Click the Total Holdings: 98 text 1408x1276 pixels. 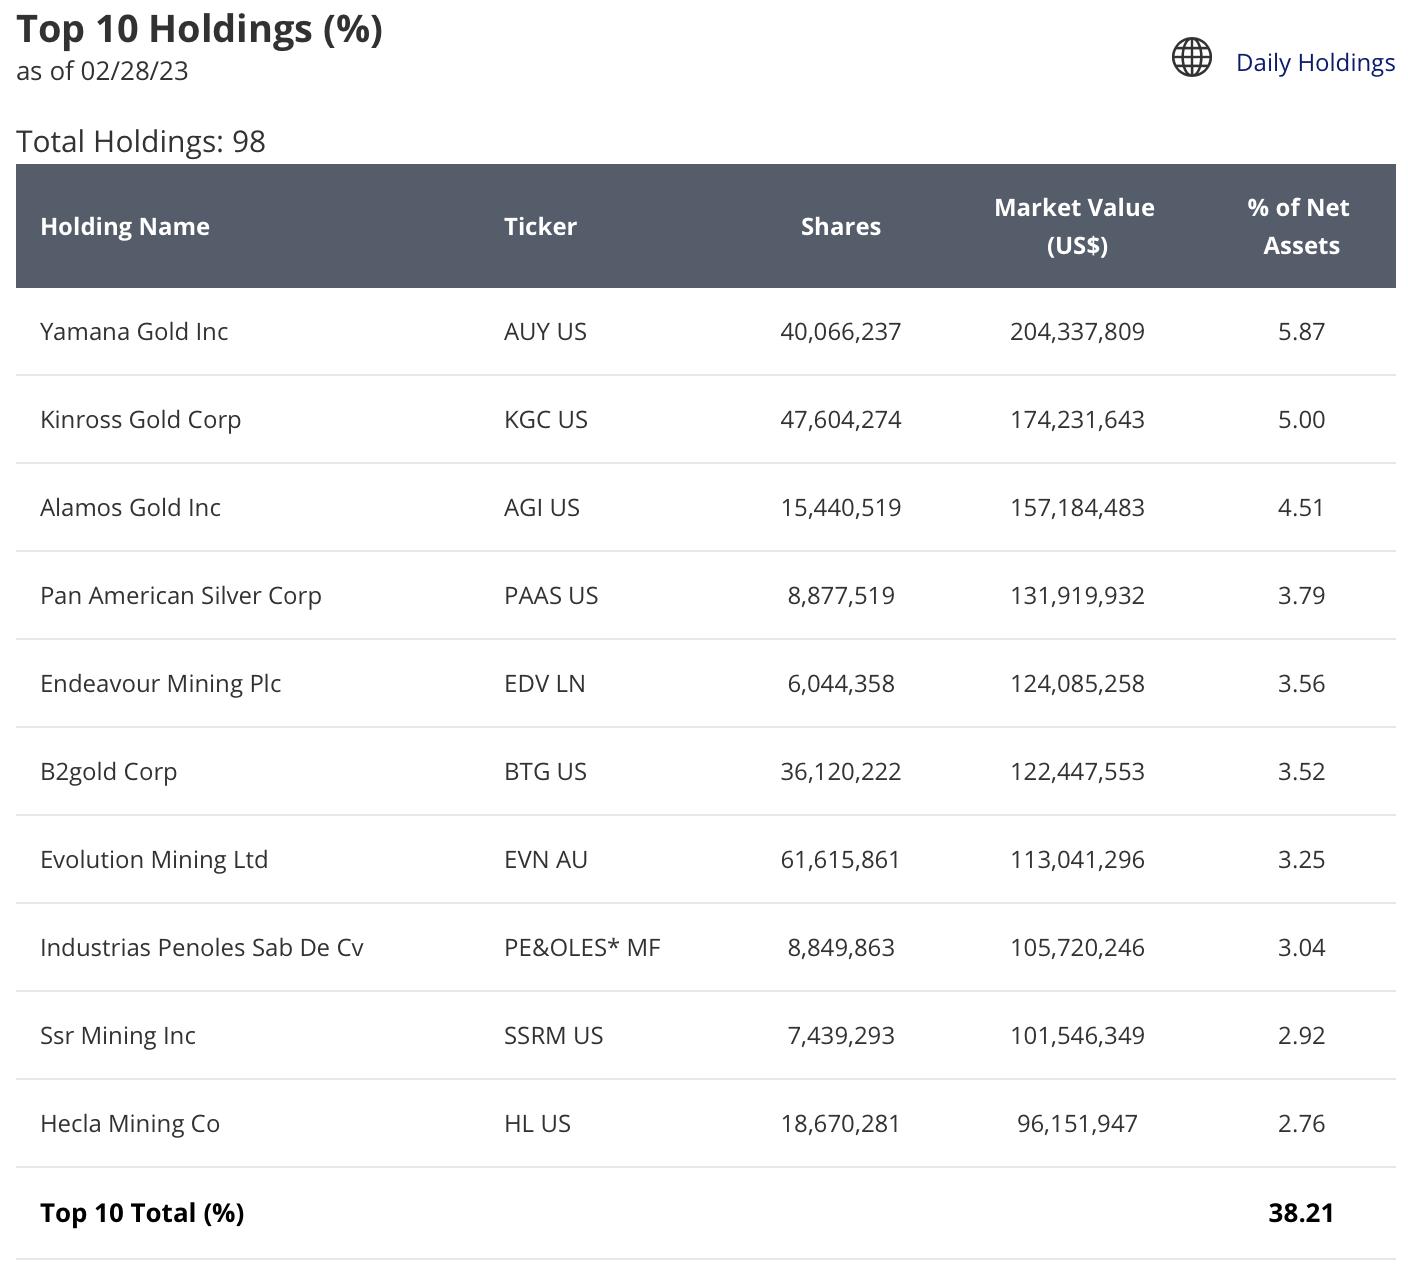tap(141, 141)
